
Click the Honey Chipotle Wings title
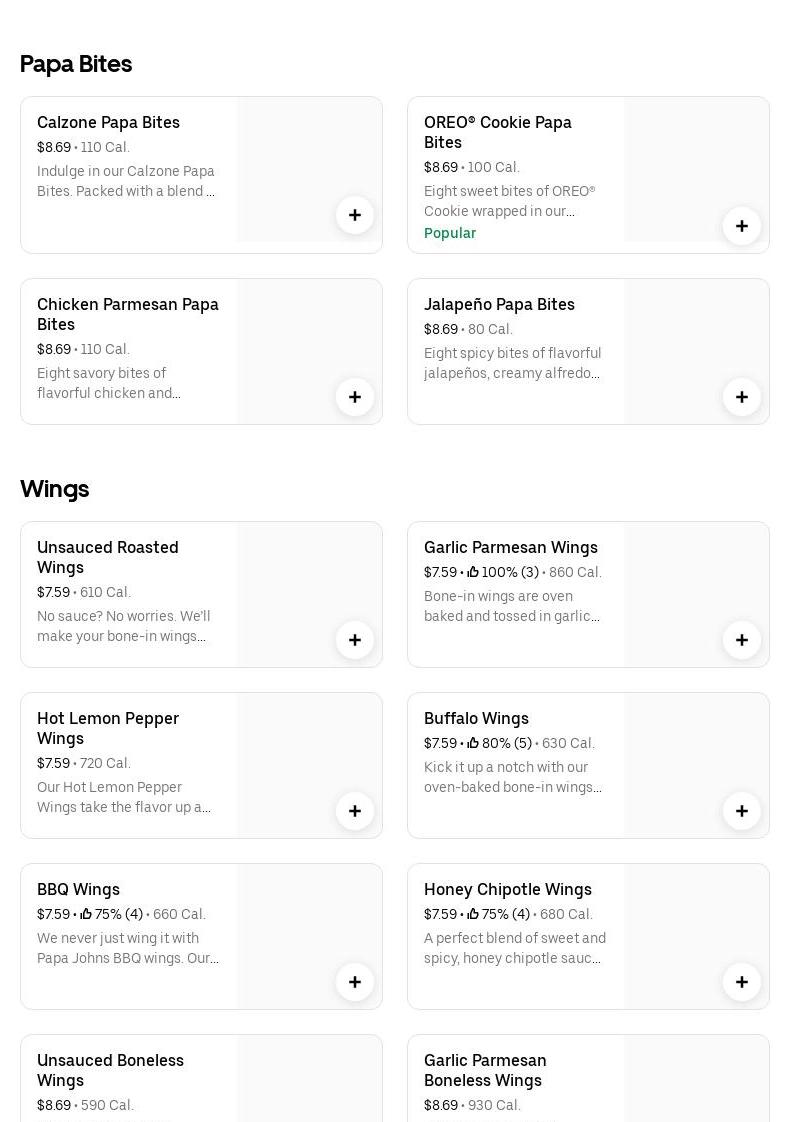pos(507,889)
